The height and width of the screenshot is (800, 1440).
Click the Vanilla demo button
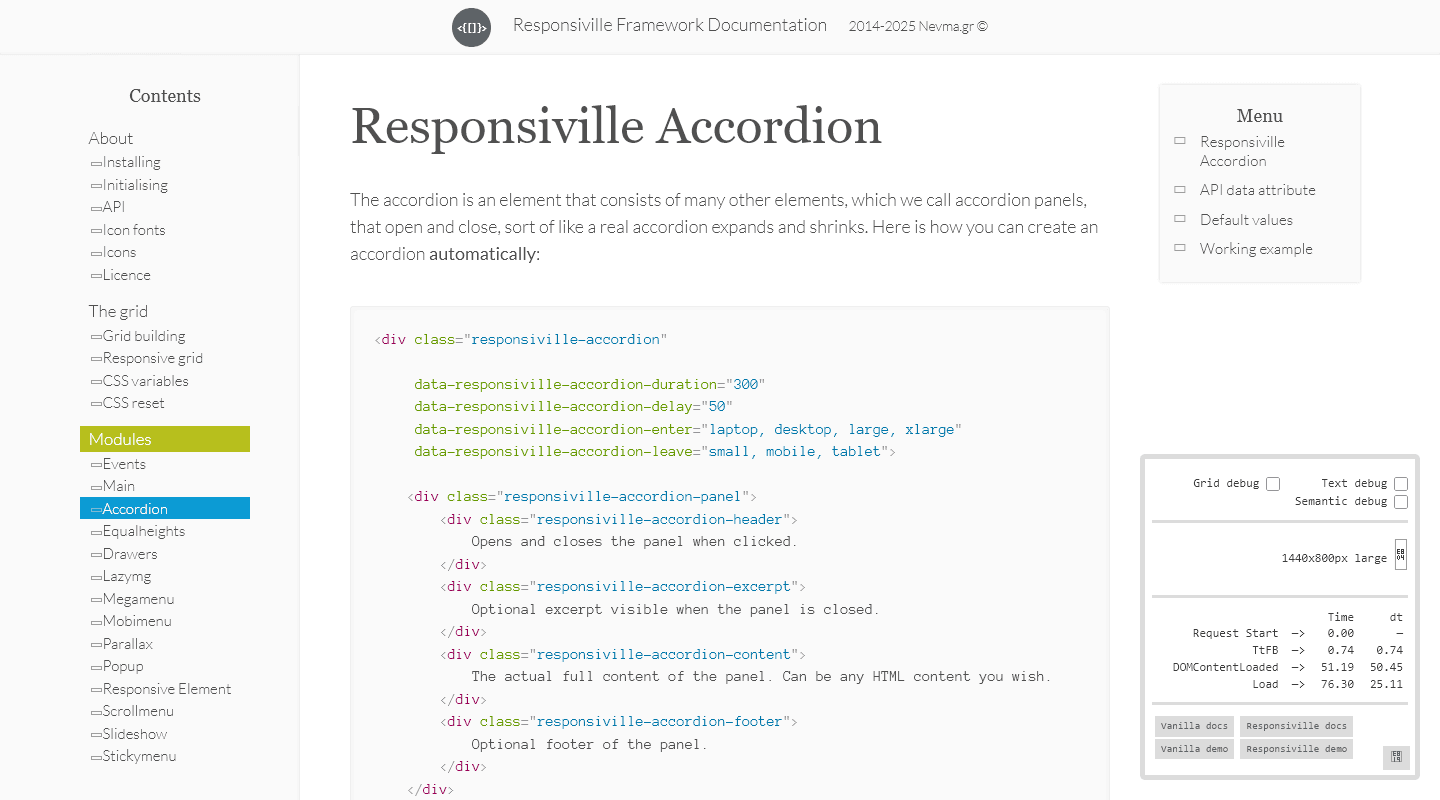1194,749
